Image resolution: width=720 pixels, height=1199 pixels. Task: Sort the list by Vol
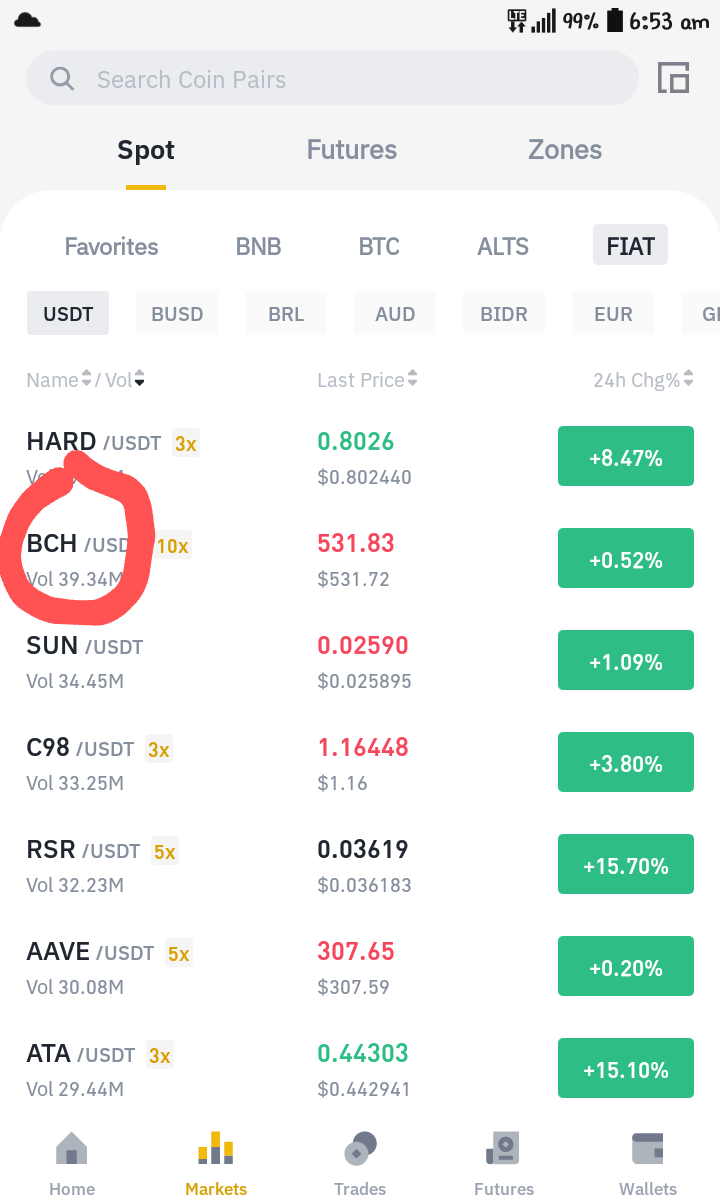pyautogui.click(x=125, y=379)
